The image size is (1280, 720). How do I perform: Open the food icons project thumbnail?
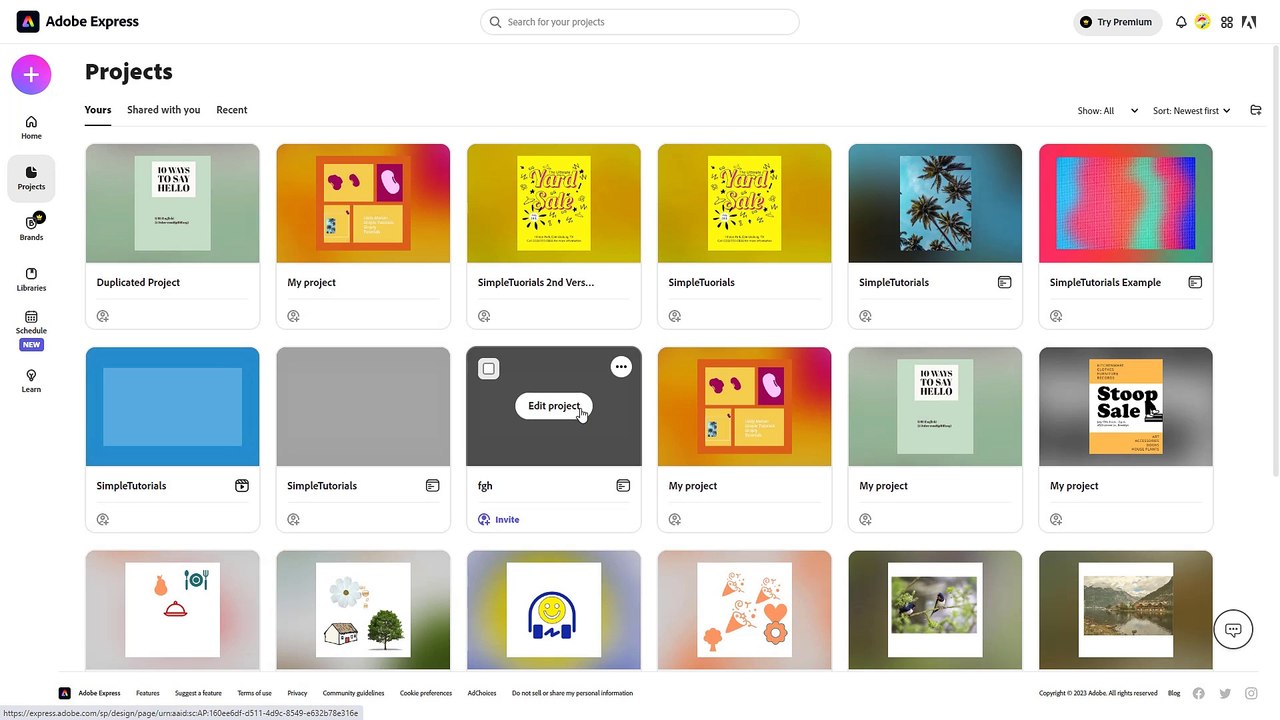(172, 610)
